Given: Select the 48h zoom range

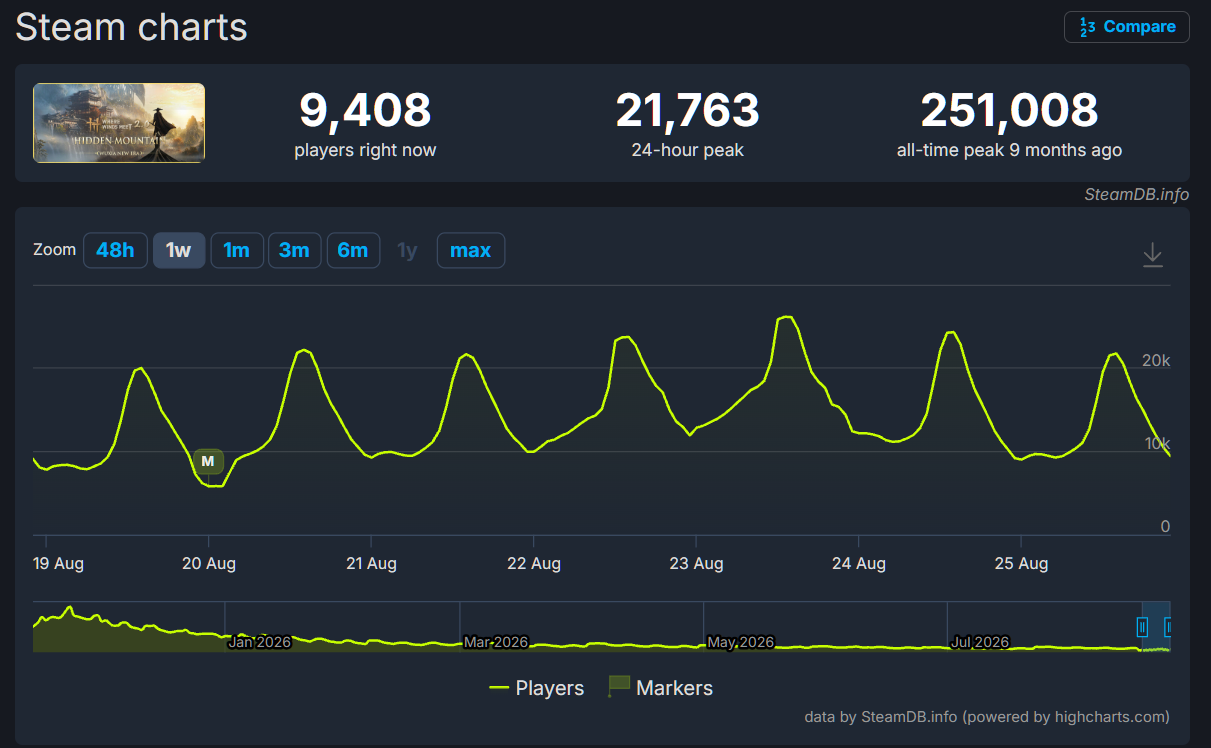Looking at the screenshot, I should (x=115, y=250).
